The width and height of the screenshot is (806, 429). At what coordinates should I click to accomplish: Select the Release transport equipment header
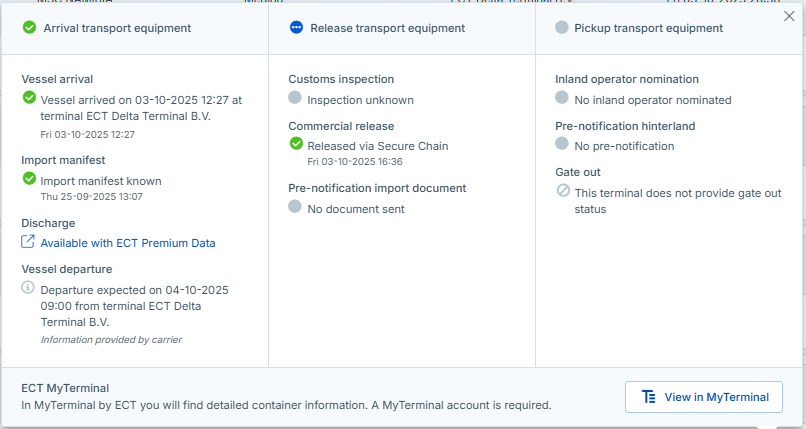pos(388,28)
